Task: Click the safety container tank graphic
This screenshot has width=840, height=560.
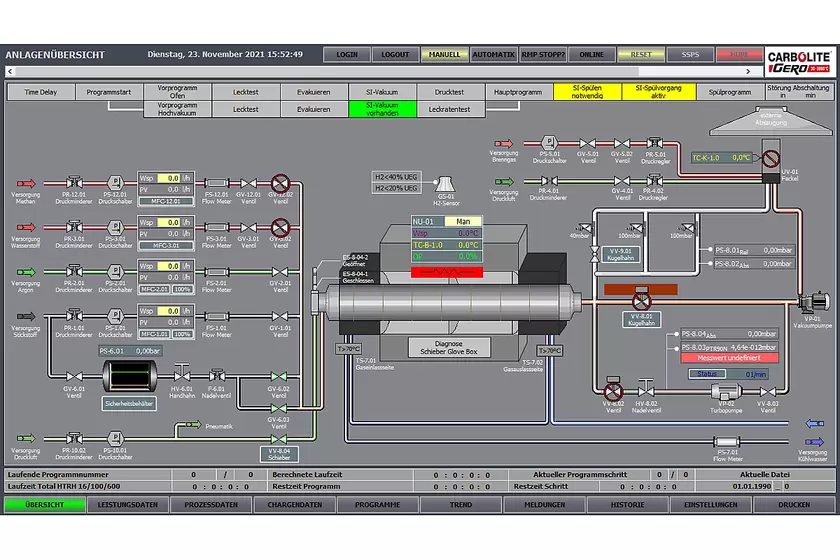Action: pyautogui.click(x=130, y=377)
